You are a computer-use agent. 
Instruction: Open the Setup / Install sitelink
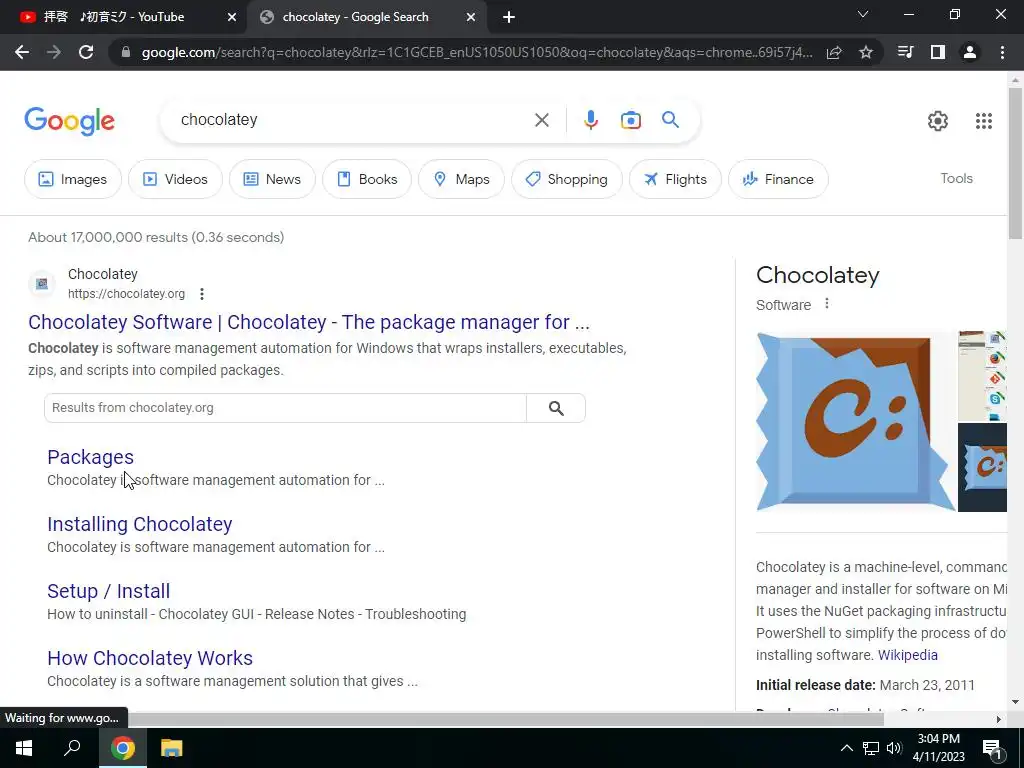click(x=108, y=591)
